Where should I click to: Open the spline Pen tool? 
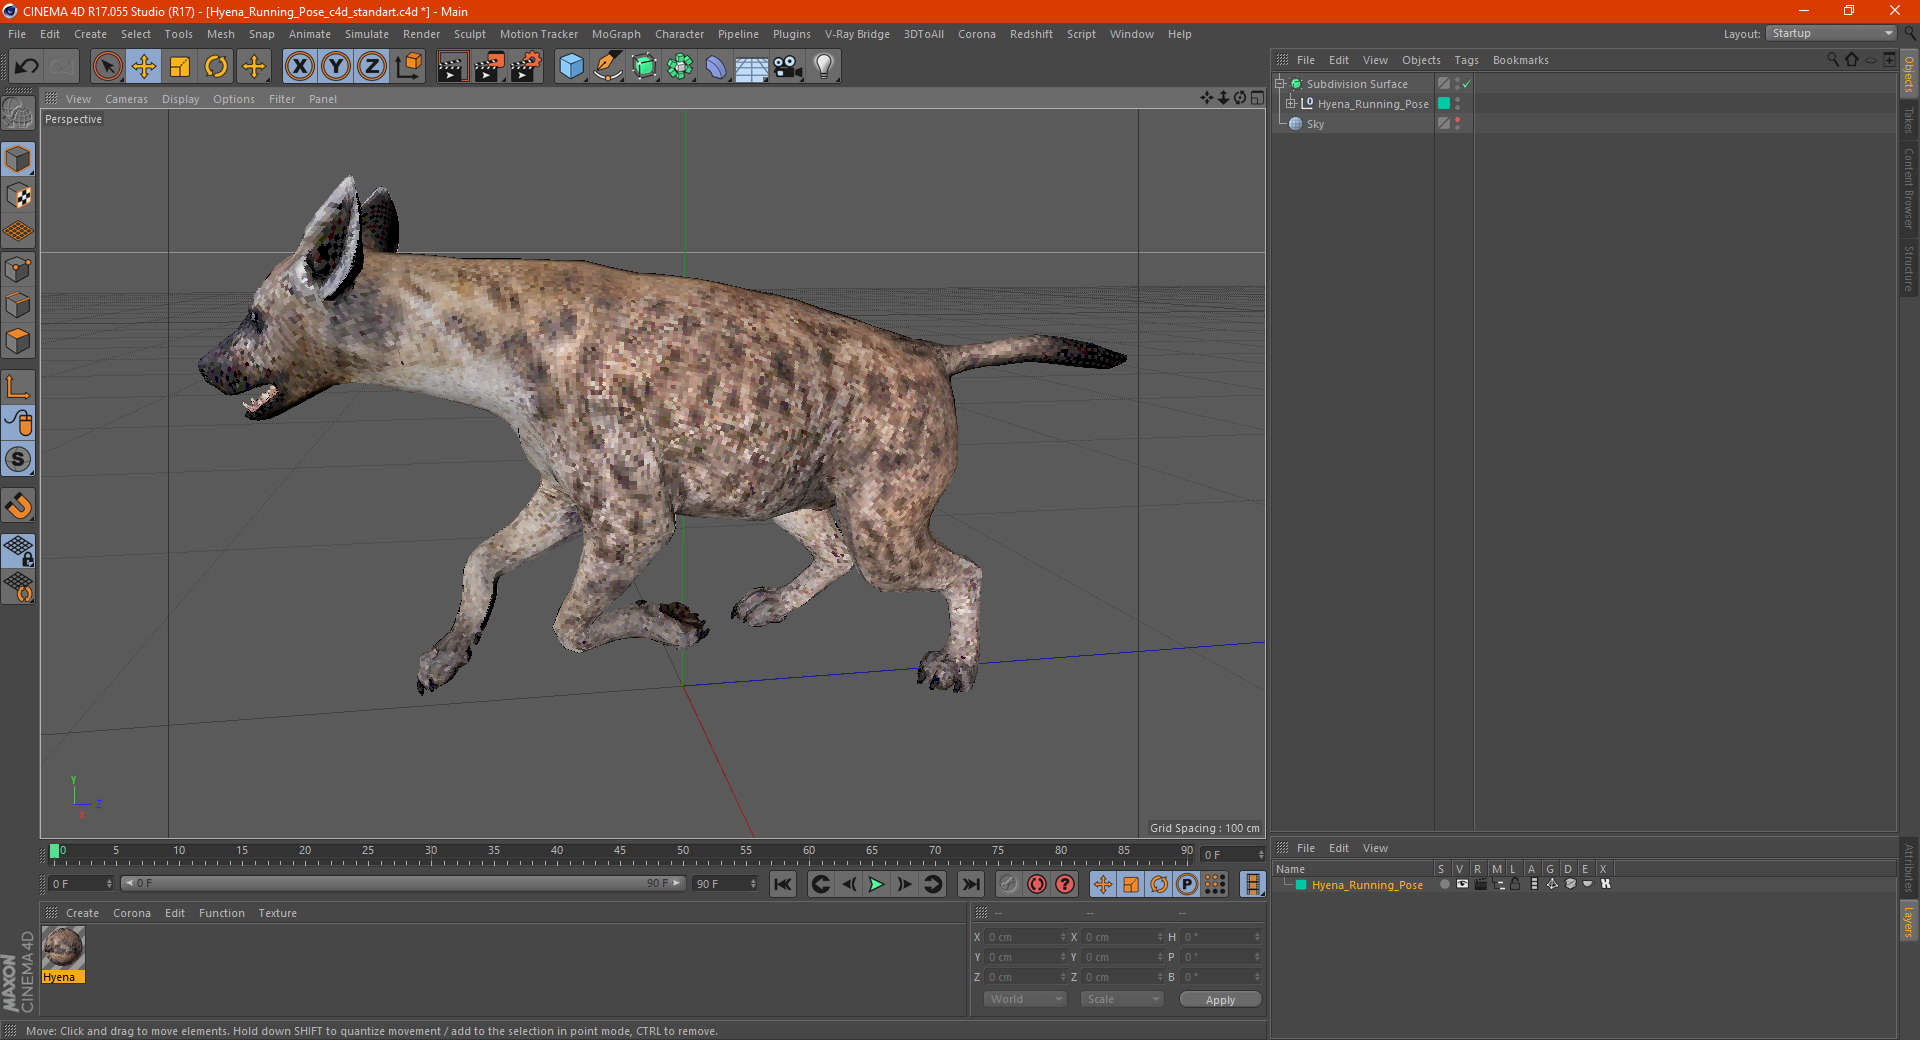click(608, 67)
